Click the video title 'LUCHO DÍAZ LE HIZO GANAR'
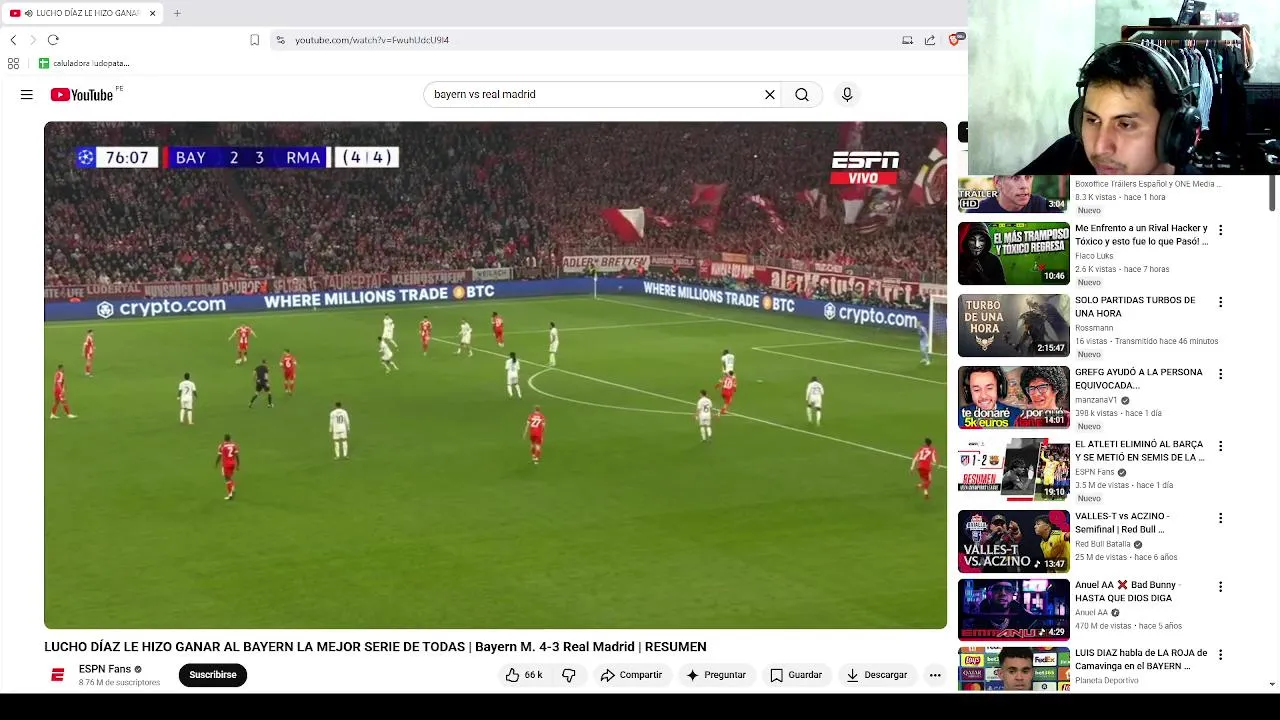Image resolution: width=1280 pixels, height=720 pixels. coord(375,647)
